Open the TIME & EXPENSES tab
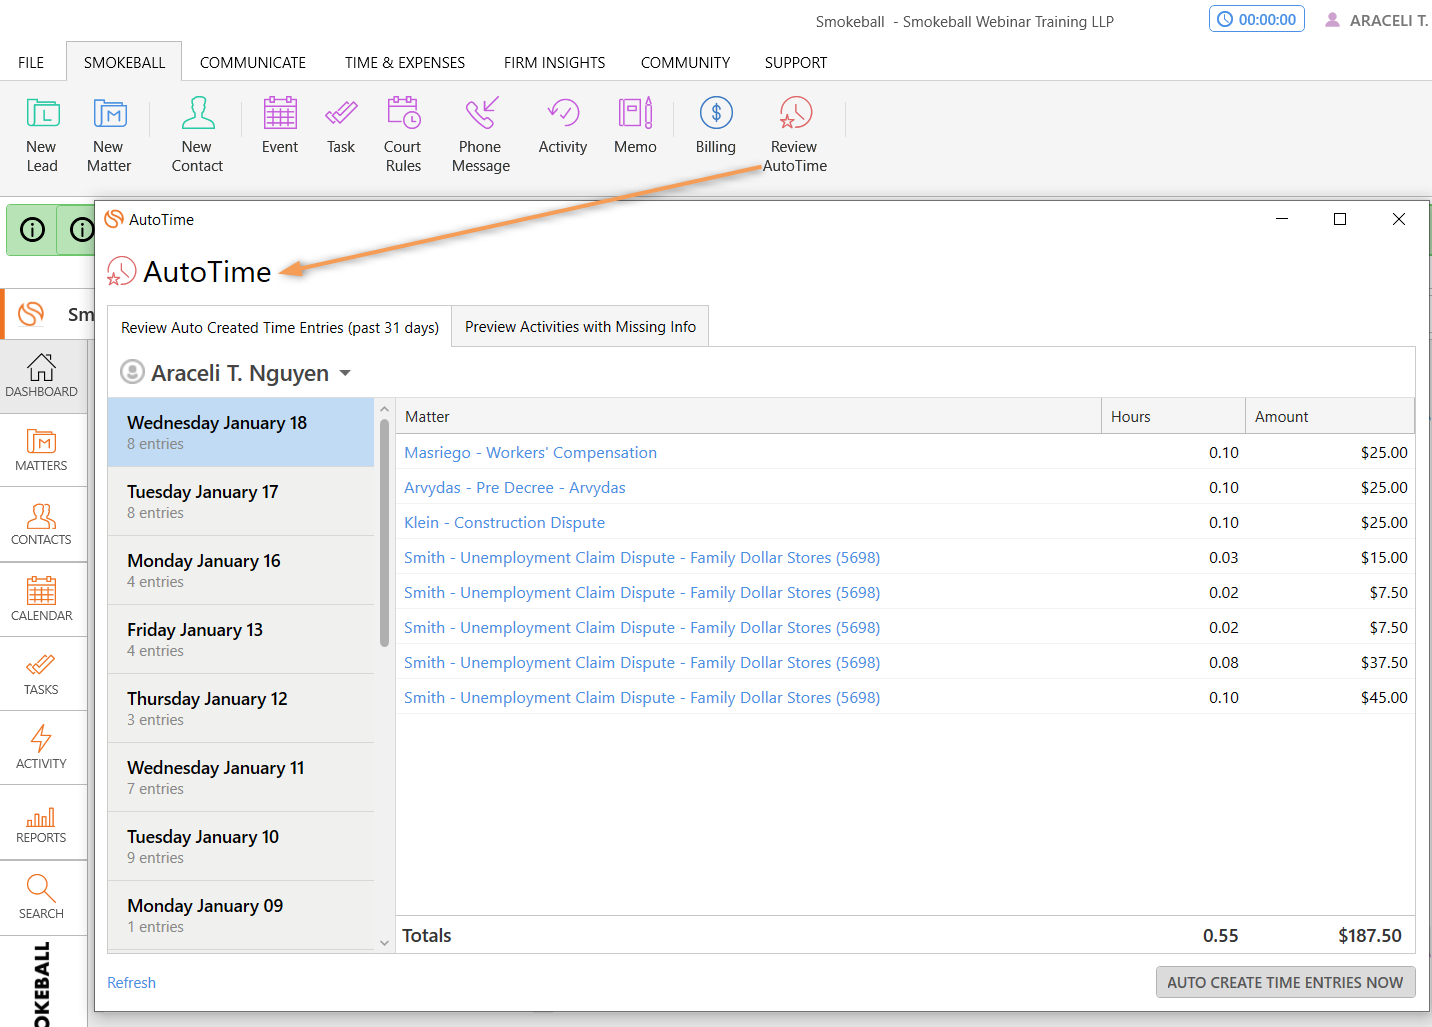The height and width of the screenshot is (1027, 1432). [405, 62]
